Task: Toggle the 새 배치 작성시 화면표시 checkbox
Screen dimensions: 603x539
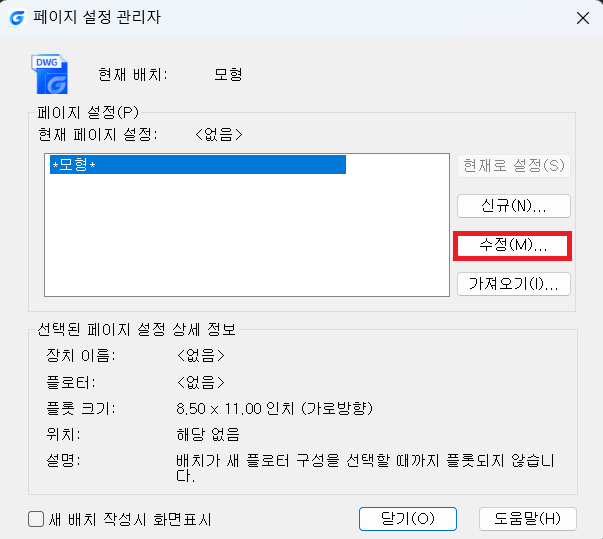Action: [x=36, y=519]
